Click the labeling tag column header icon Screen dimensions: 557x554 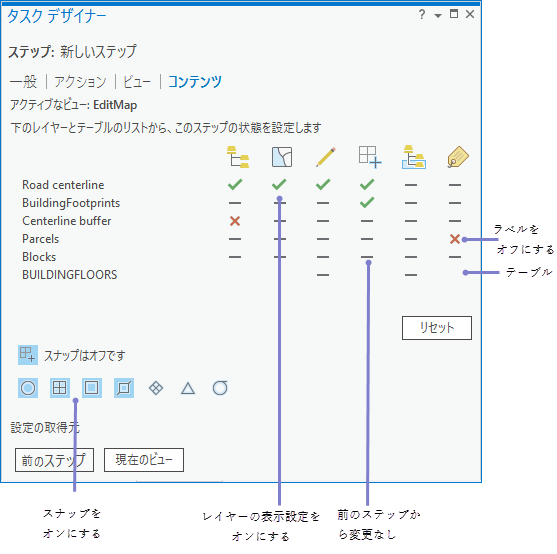[458, 157]
